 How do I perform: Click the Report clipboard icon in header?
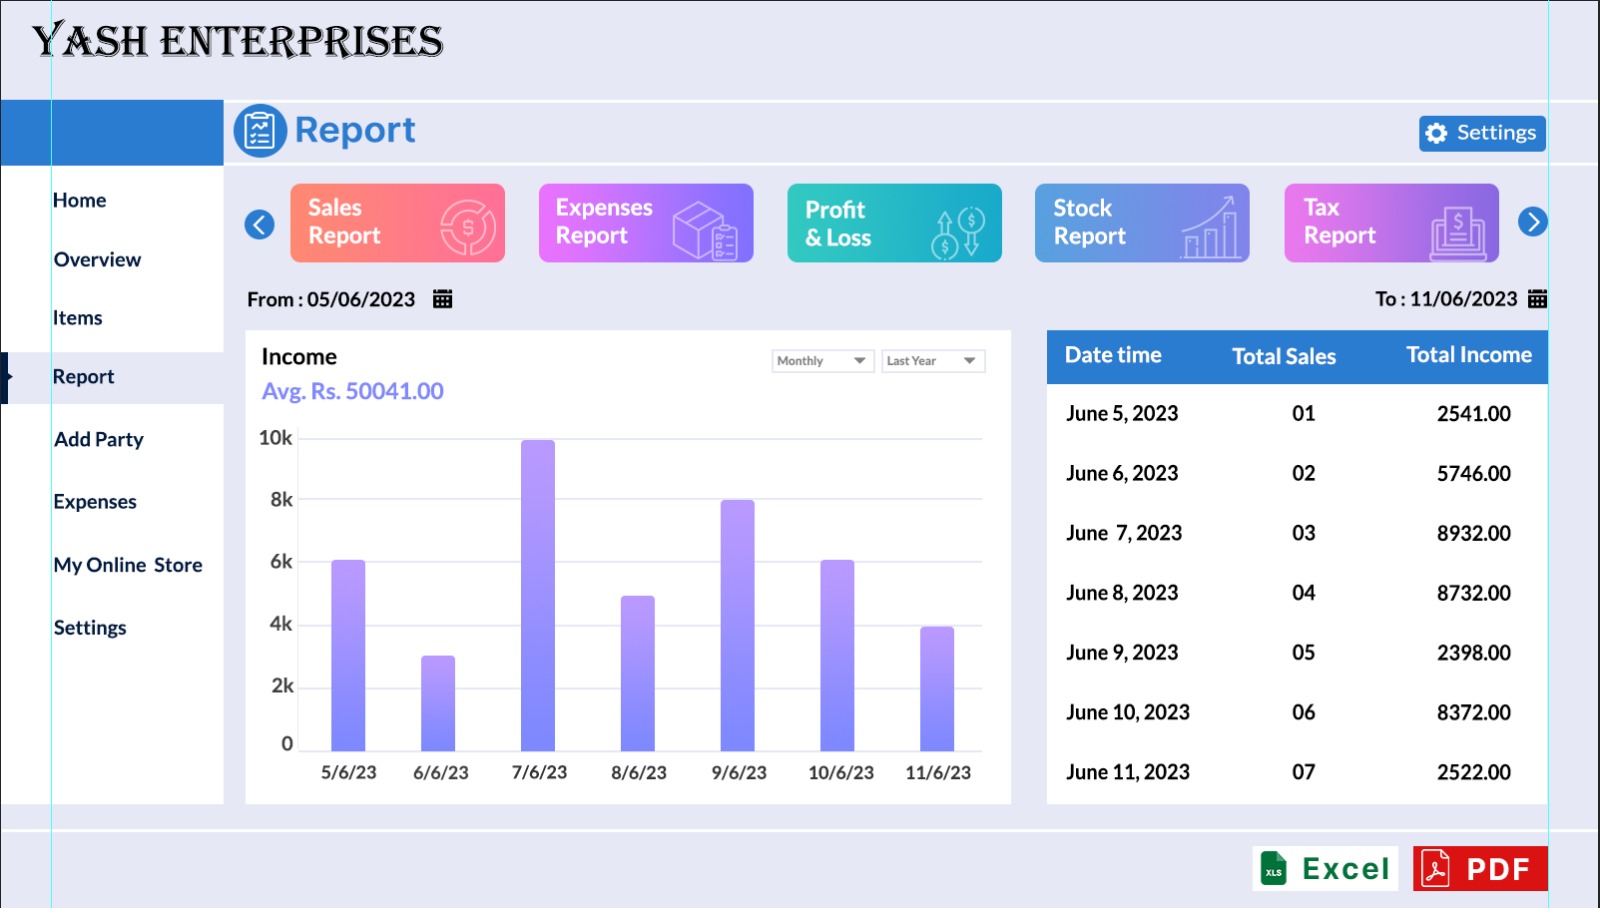click(x=260, y=131)
